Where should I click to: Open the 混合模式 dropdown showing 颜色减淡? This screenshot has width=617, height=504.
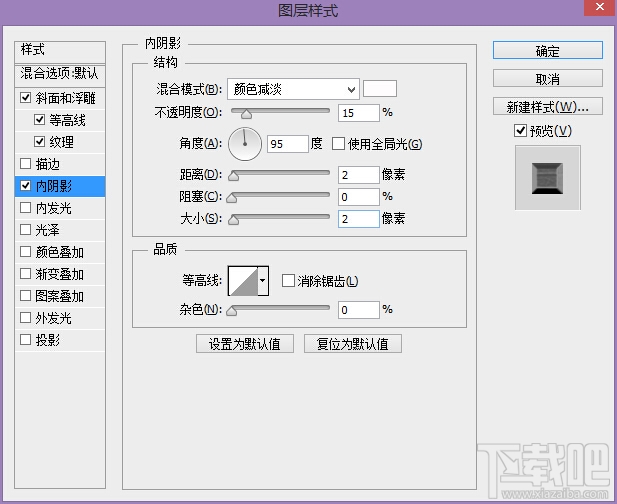click(x=293, y=89)
